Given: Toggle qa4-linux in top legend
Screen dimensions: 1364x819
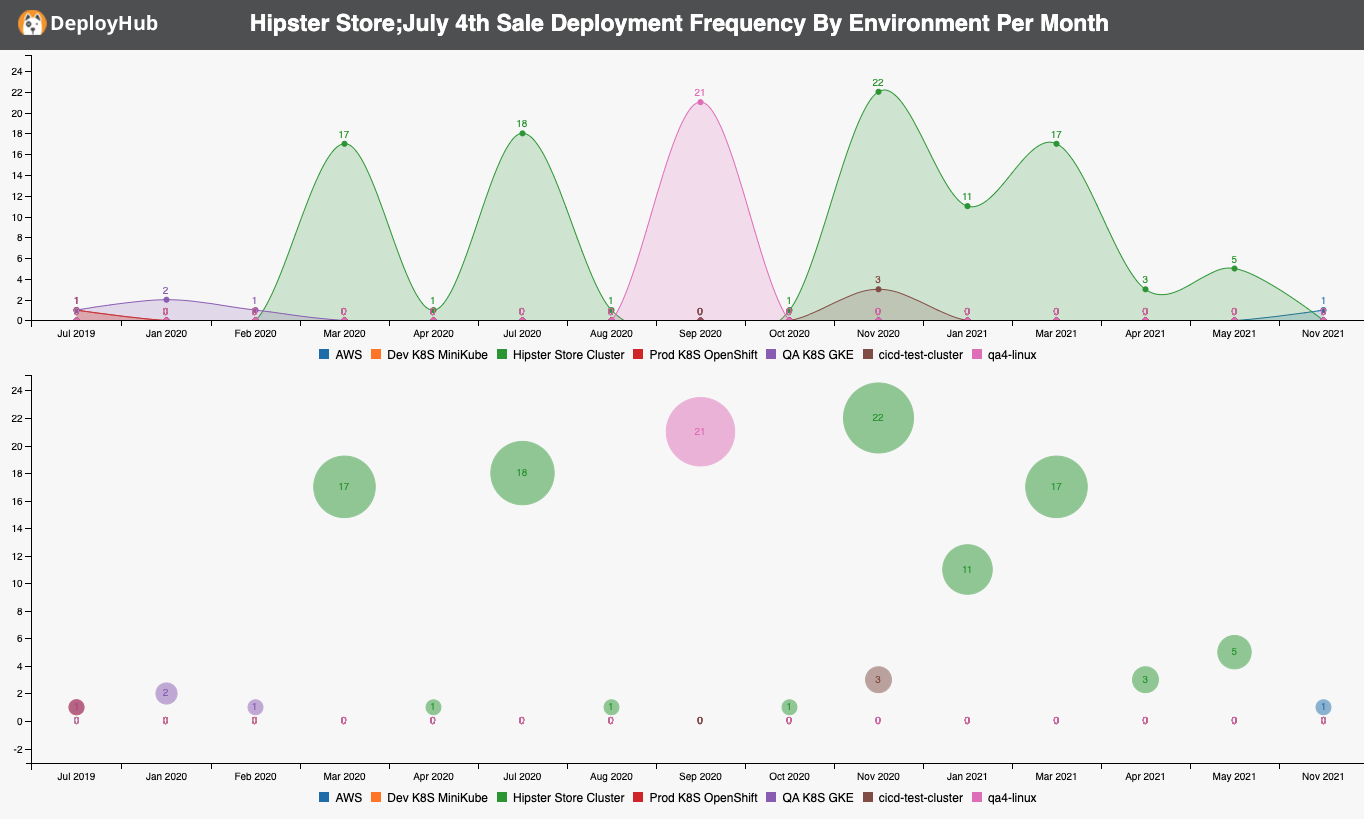Looking at the screenshot, I should pyautogui.click(x=1004, y=355).
